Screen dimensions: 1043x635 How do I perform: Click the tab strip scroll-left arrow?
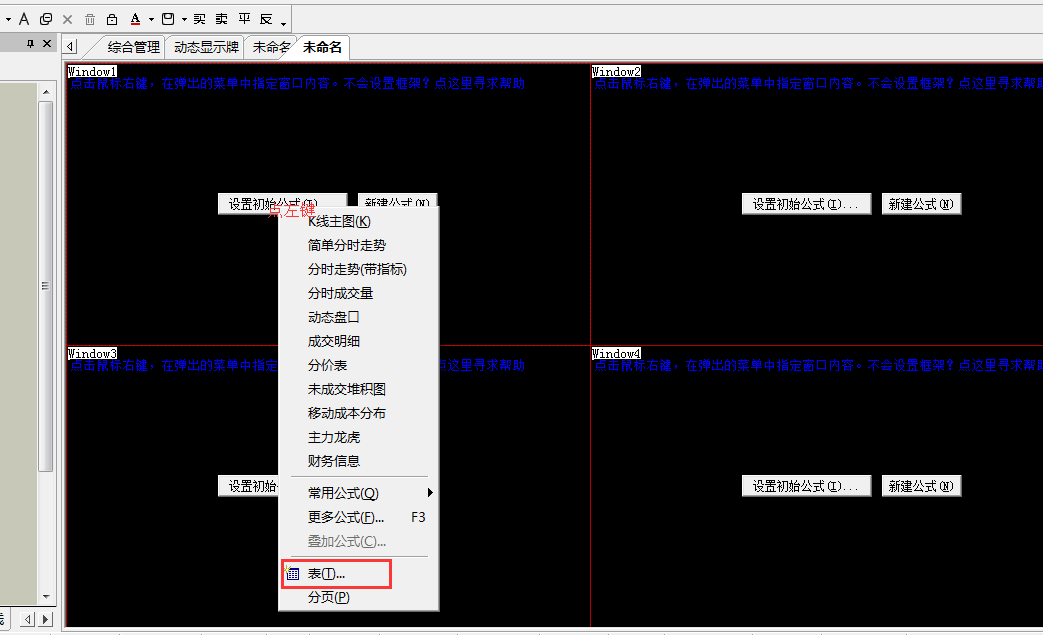click(71, 47)
